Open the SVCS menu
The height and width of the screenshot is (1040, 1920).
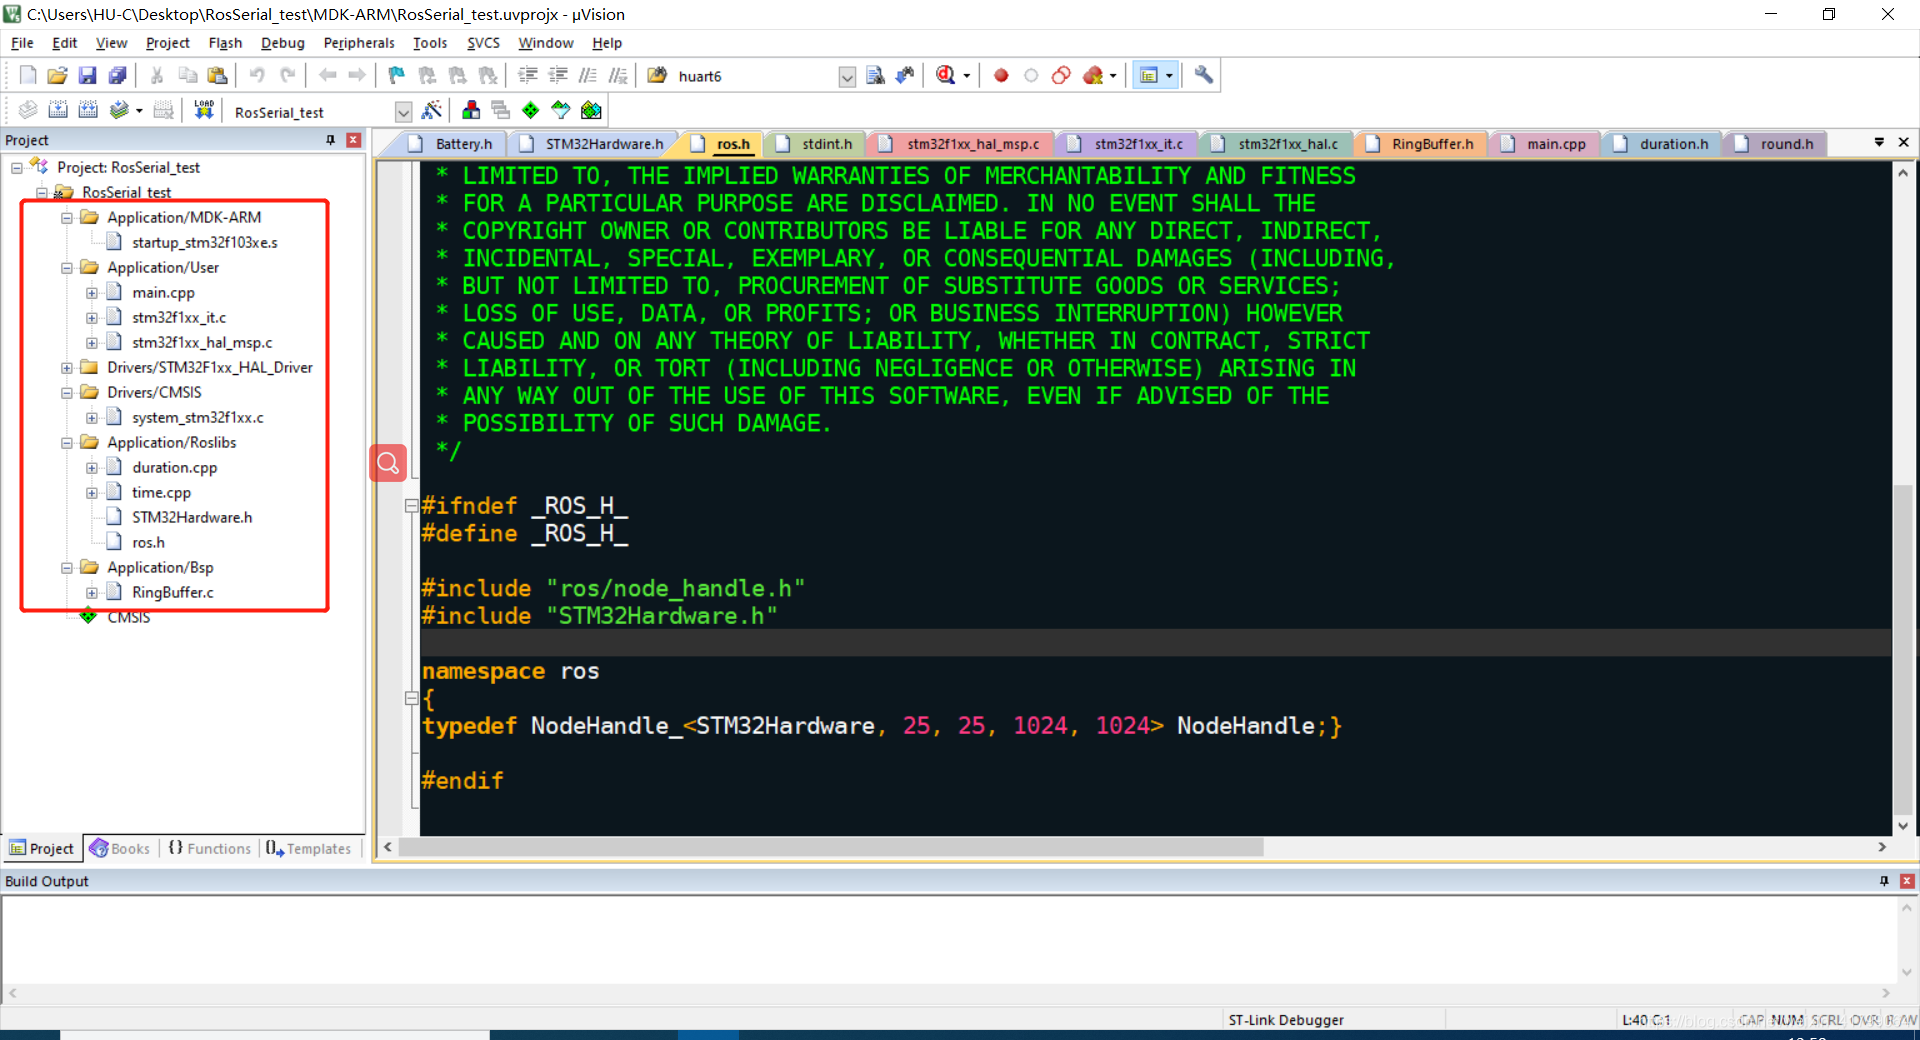tap(483, 43)
